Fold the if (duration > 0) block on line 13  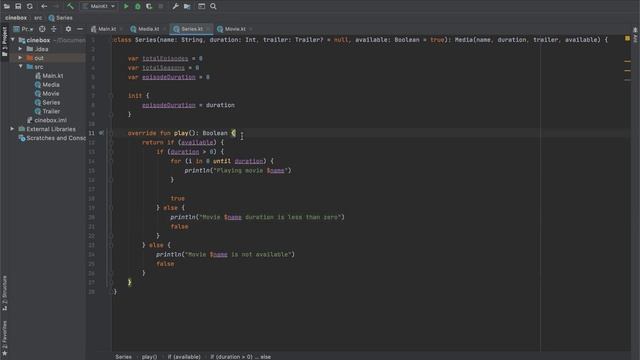tap(111, 152)
